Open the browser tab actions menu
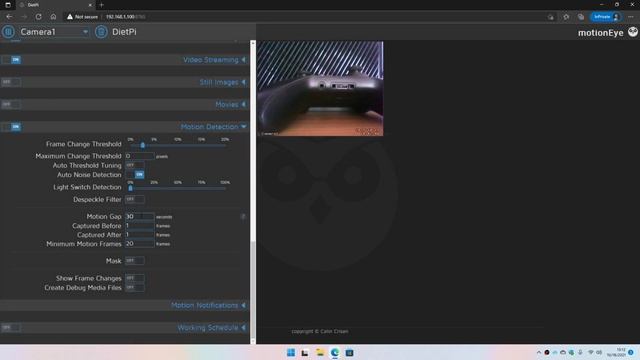The image size is (640, 360). coord(8,5)
